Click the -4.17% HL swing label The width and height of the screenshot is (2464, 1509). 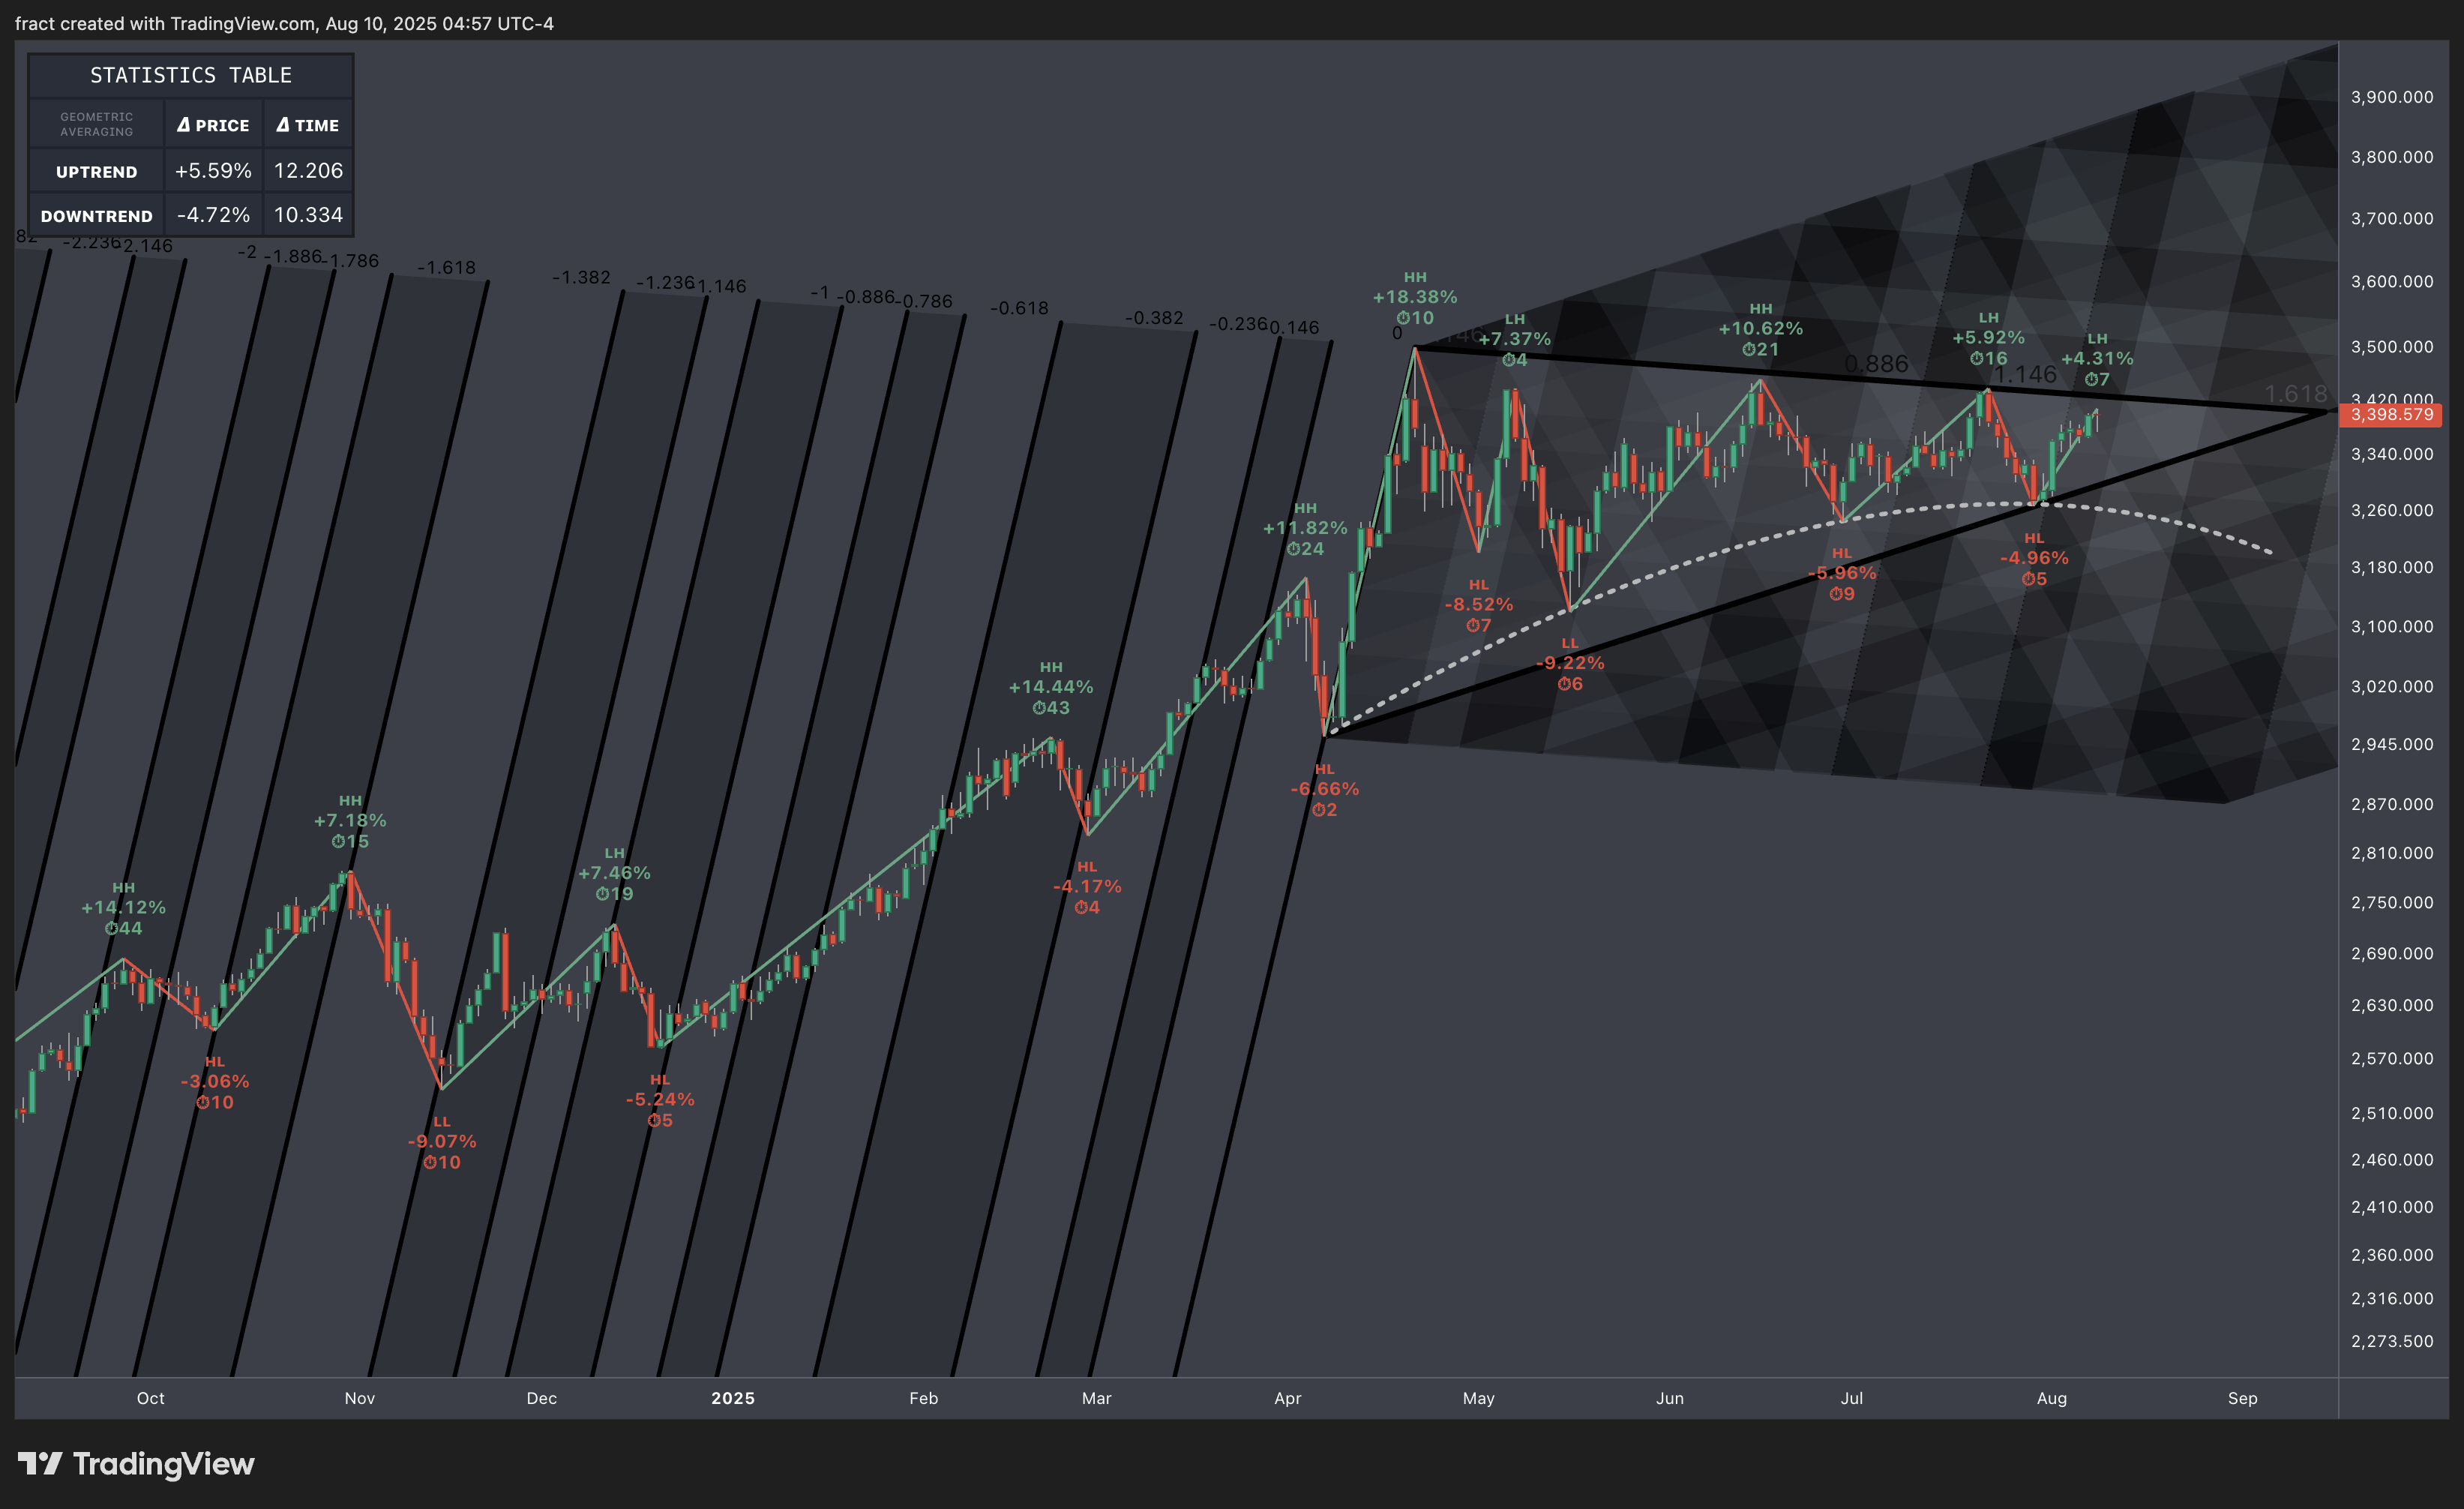1087,887
